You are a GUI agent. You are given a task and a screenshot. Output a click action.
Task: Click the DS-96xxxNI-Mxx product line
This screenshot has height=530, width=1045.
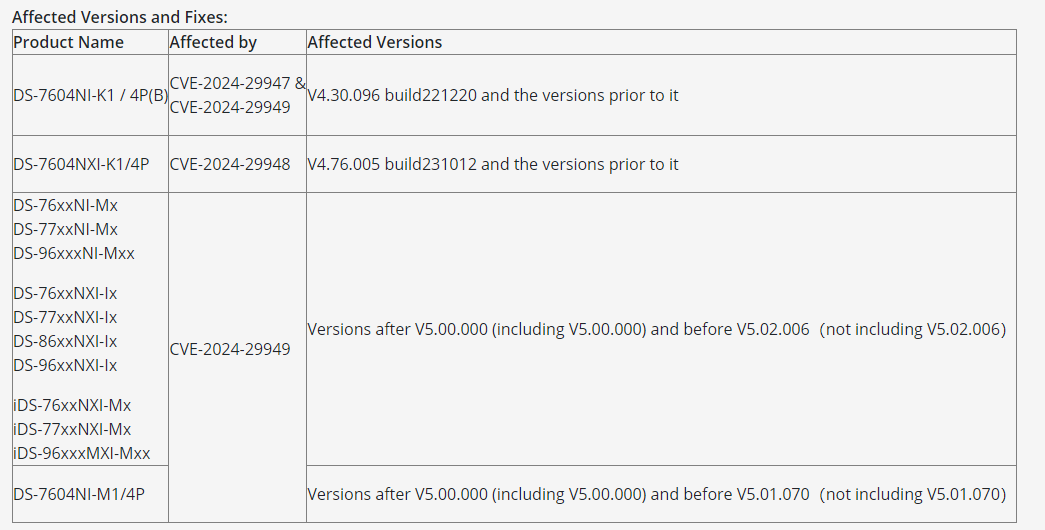74,253
